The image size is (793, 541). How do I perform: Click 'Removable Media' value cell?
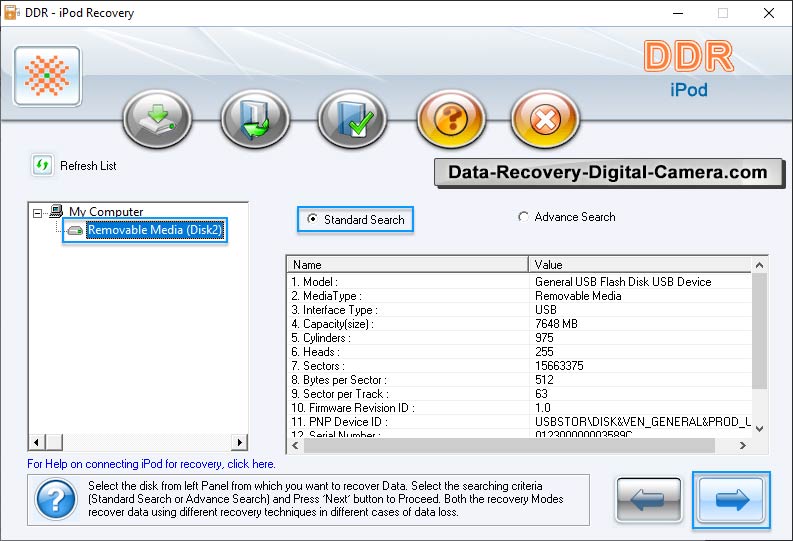point(578,296)
